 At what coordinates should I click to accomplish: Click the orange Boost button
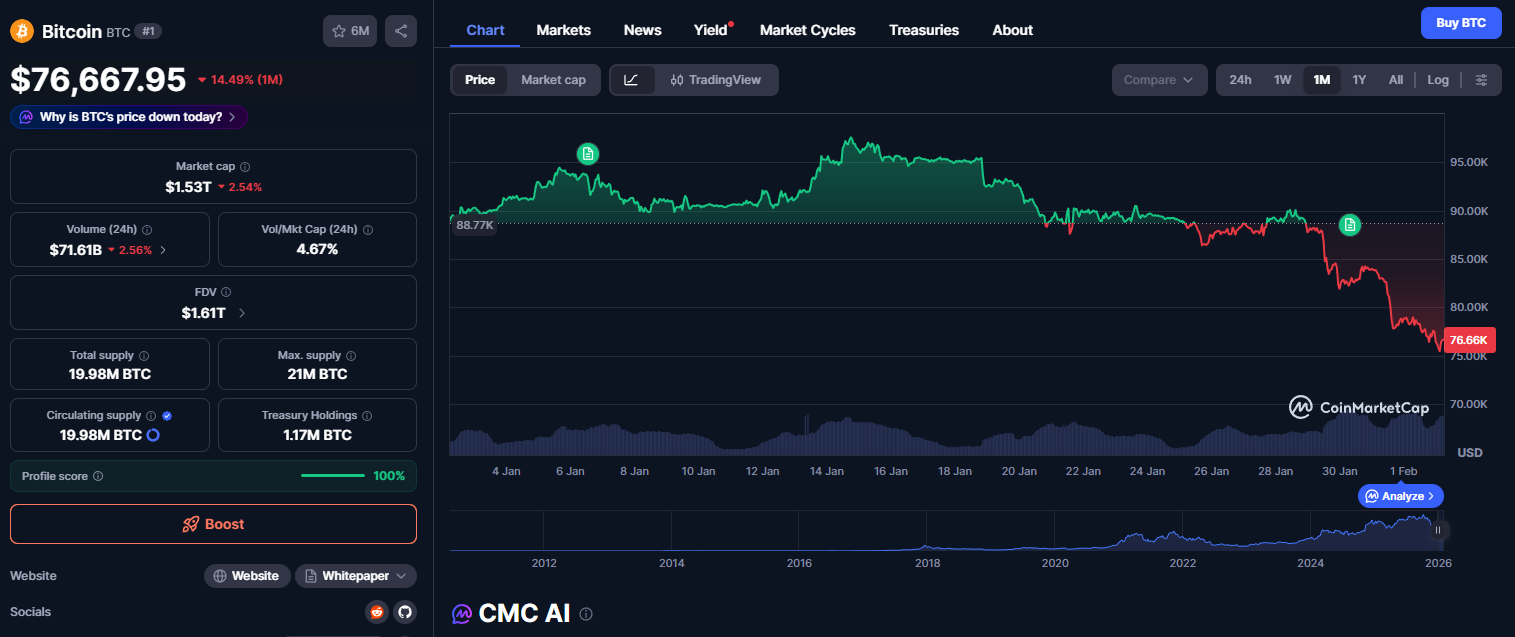213,524
